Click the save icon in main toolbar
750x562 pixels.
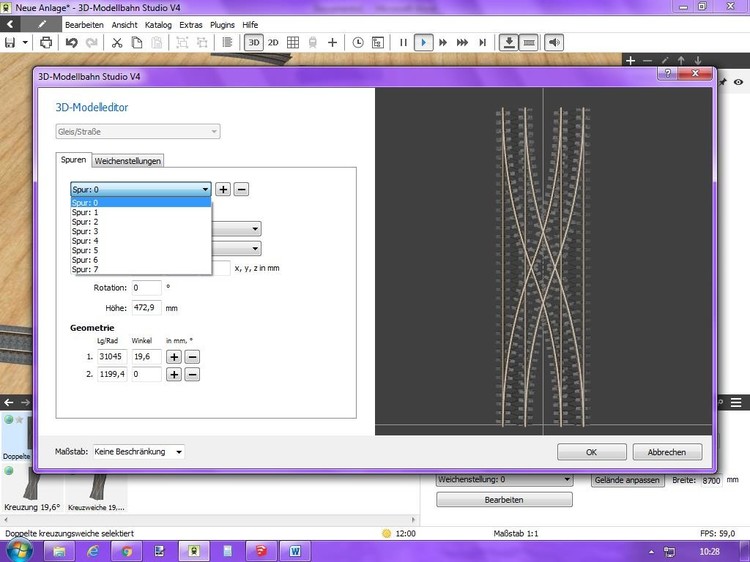(10, 43)
